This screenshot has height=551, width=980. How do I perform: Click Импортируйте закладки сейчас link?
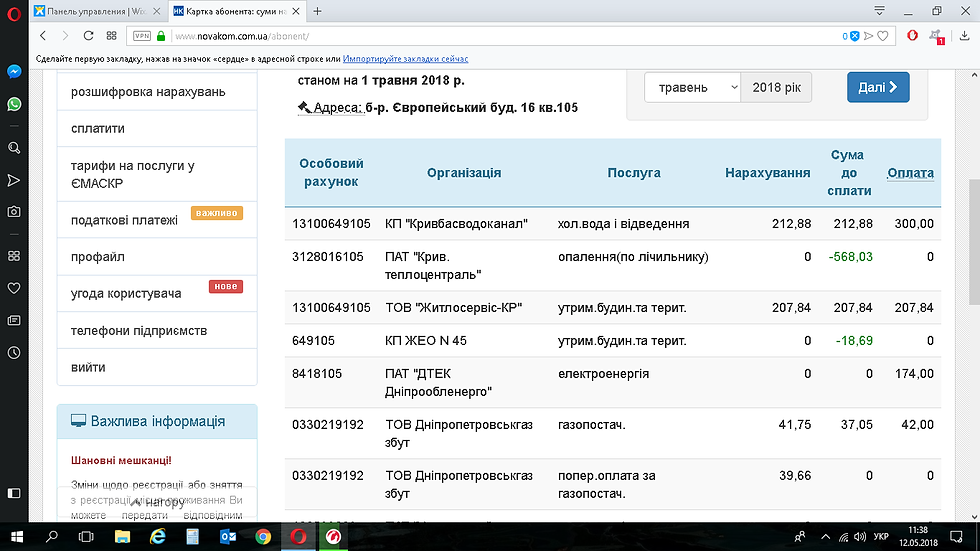[405, 59]
